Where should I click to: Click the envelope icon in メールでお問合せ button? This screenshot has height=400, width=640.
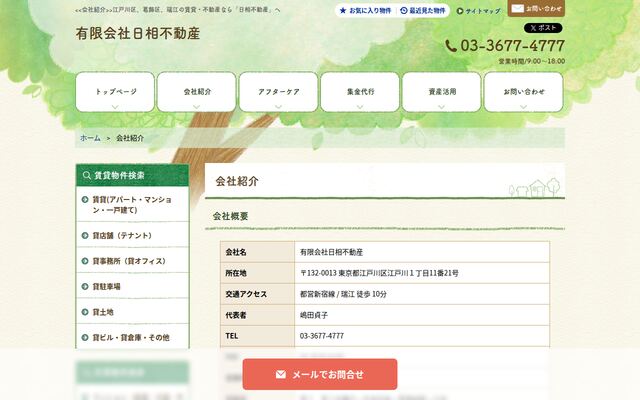click(x=281, y=374)
